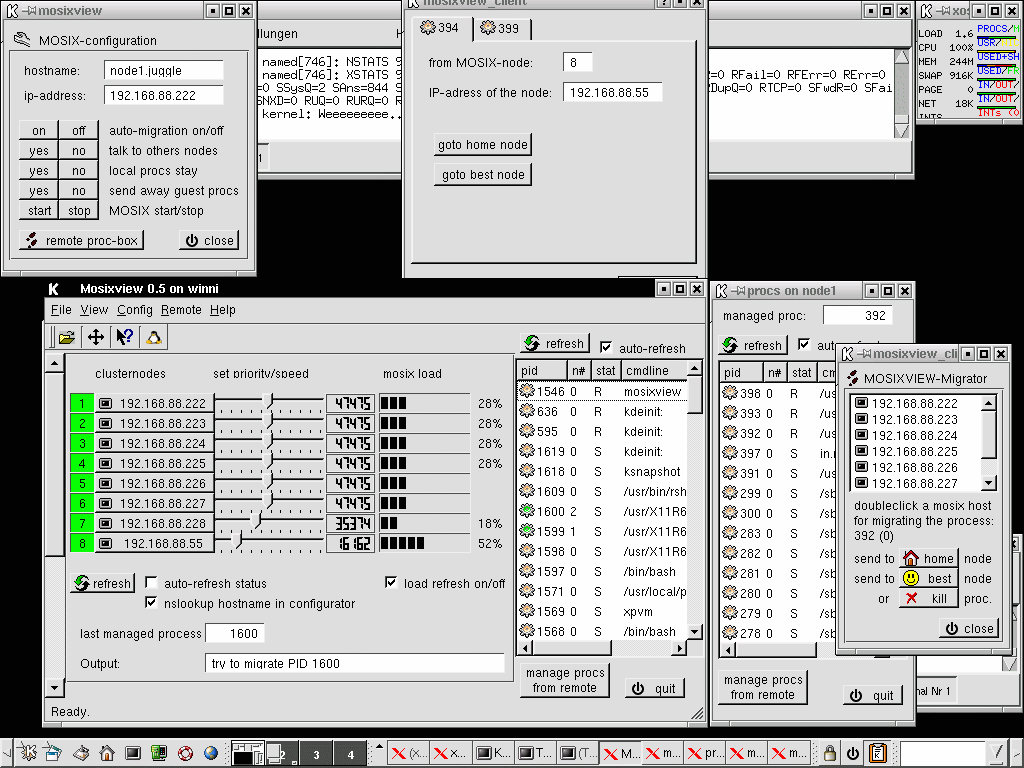The image size is (1024, 768).
Task: Launch the terminal icon in the KDE panel
Action: tap(133, 753)
